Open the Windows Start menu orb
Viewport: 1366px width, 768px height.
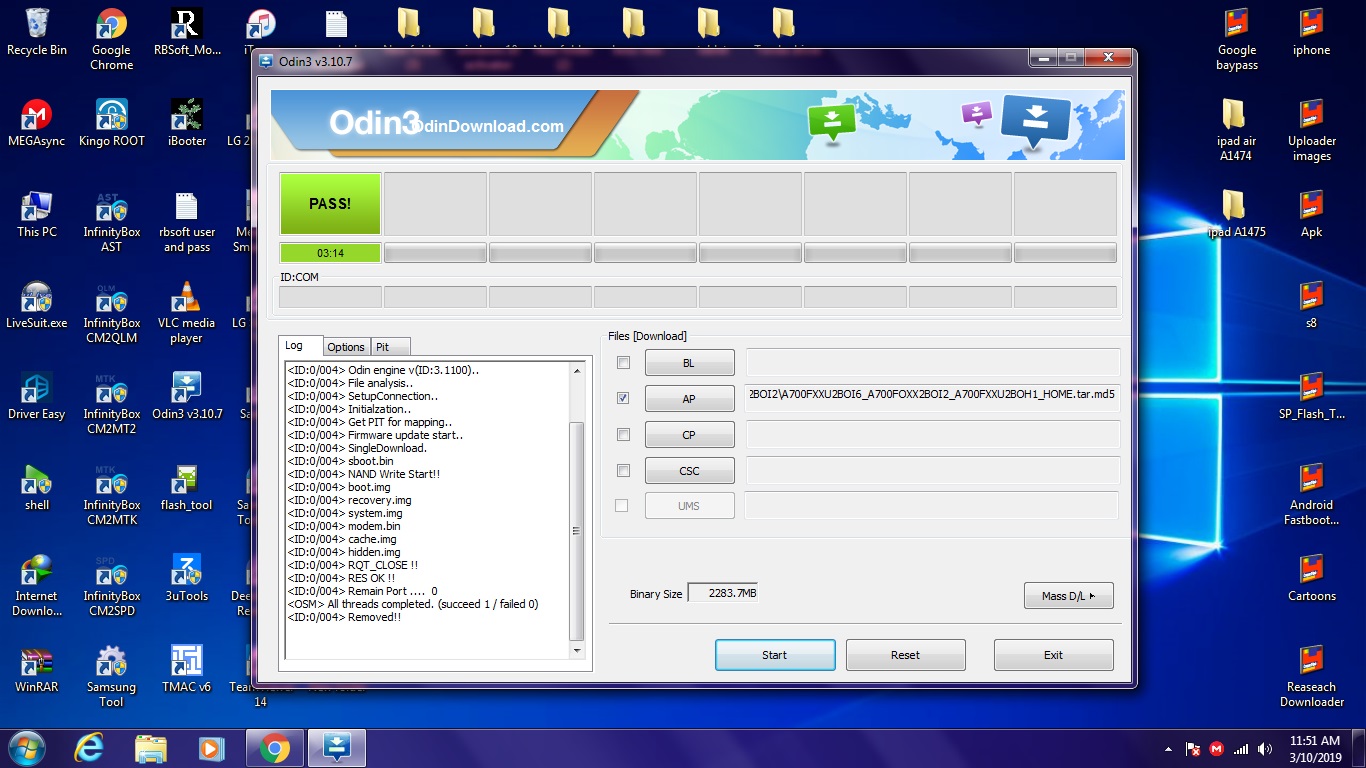[x=26, y=748]
